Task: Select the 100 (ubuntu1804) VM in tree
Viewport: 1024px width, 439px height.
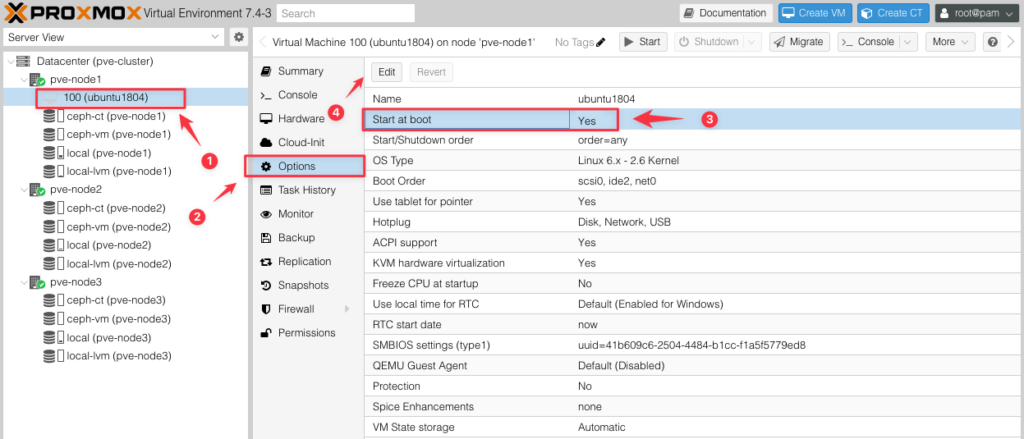Action: click(x=124, y=97)
